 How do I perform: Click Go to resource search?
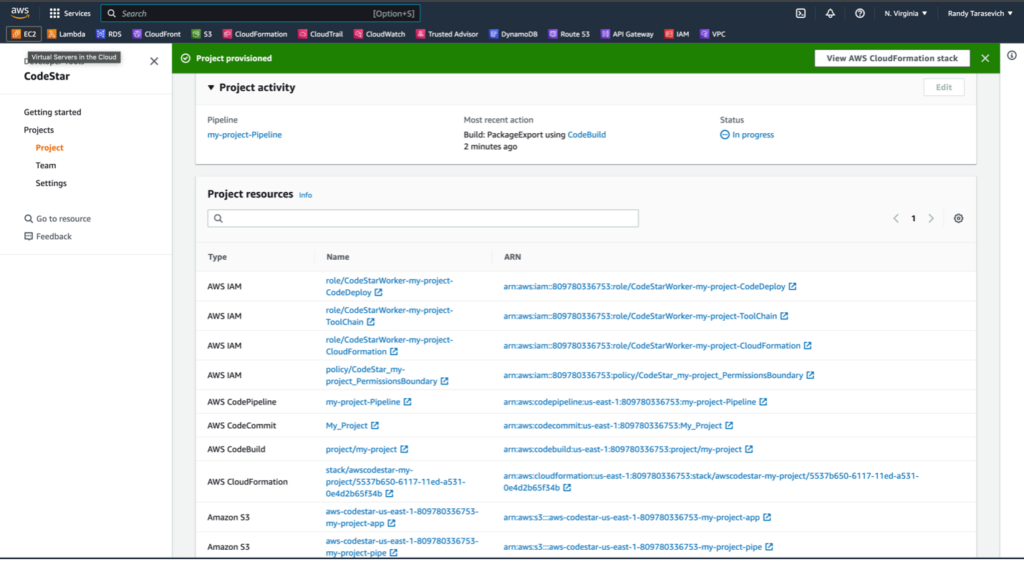tap(57, 219)
